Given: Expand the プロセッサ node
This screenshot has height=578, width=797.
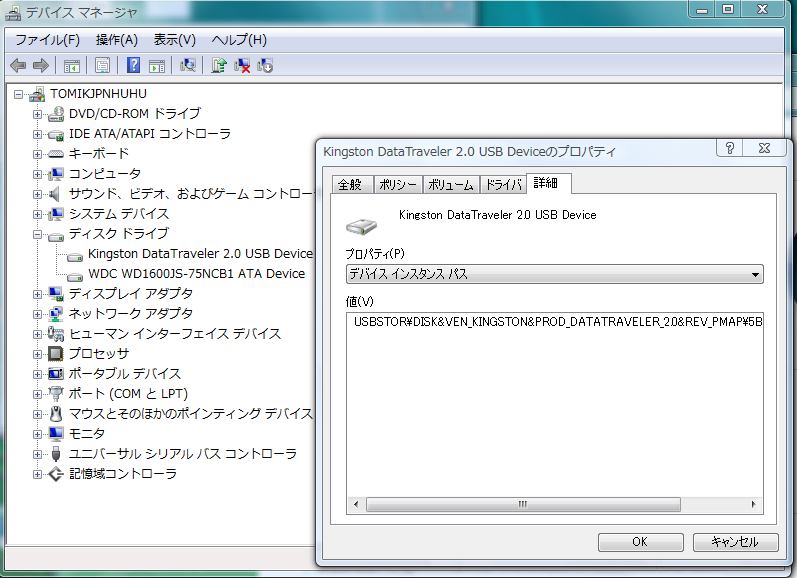Looking at the screenshot, I should (x=37, y=354).
